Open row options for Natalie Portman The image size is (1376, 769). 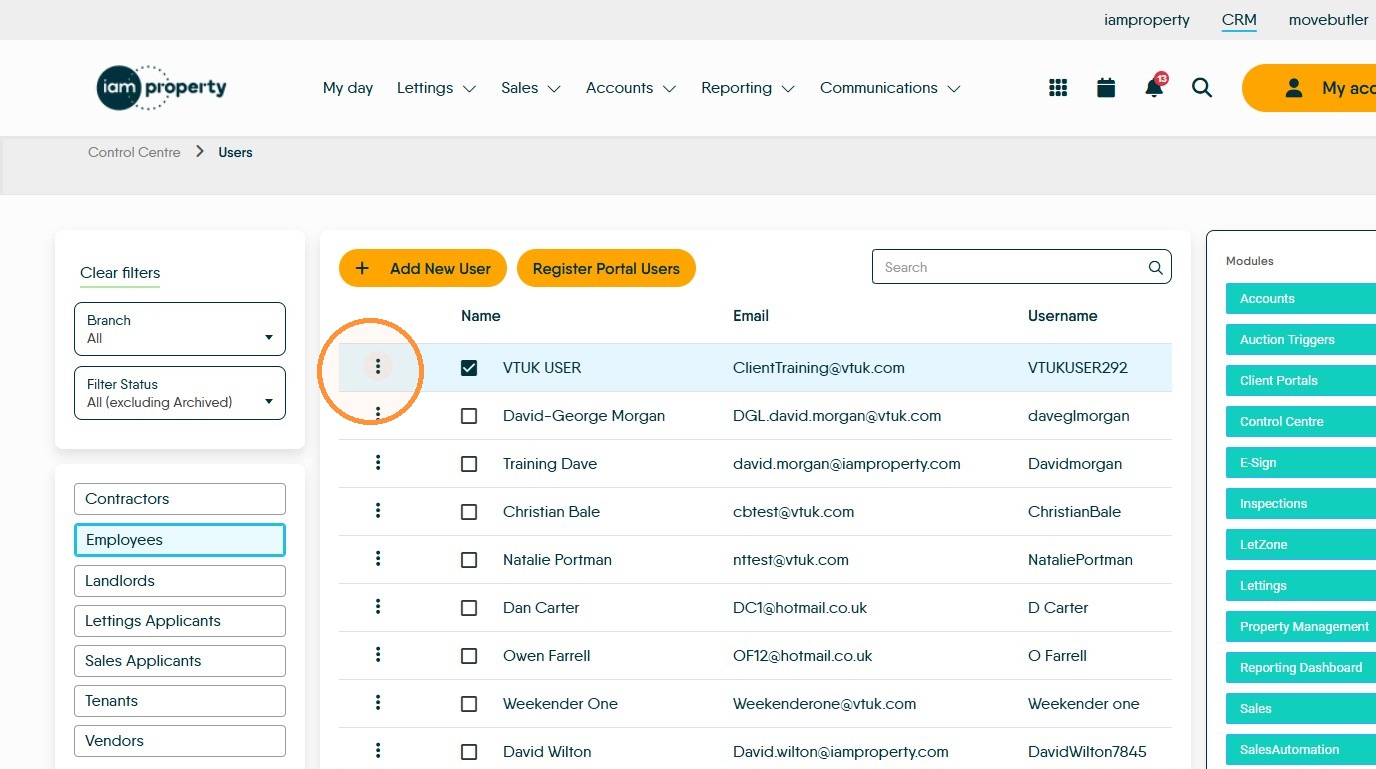click(378, 558)
